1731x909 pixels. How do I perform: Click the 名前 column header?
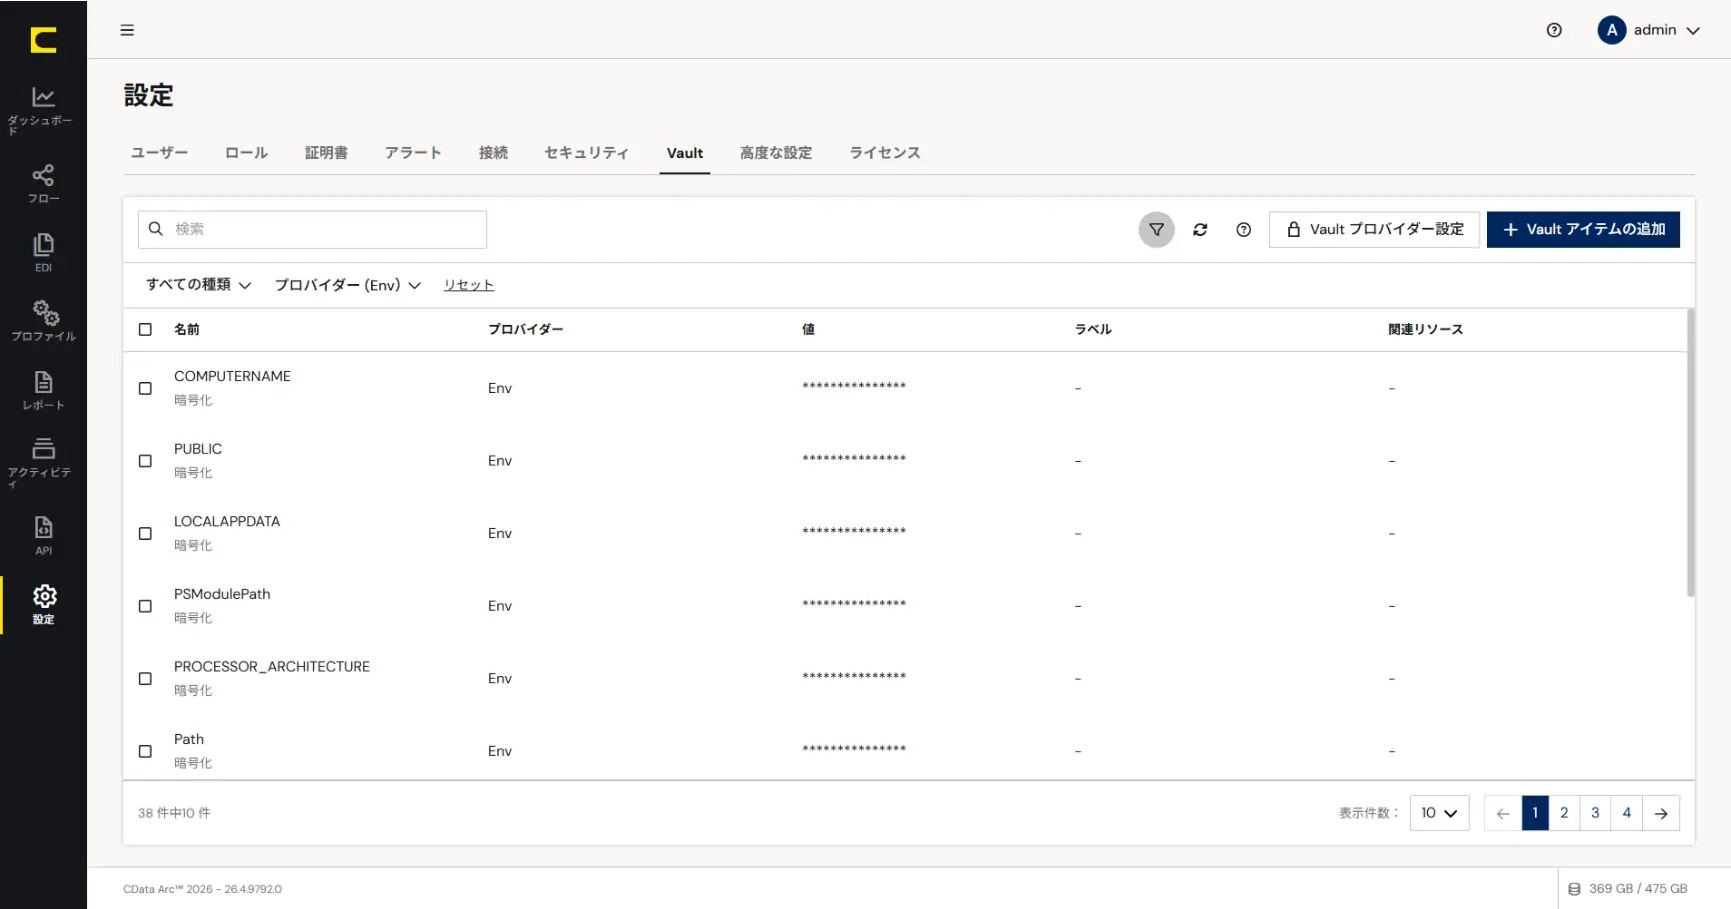coord(187,329)
